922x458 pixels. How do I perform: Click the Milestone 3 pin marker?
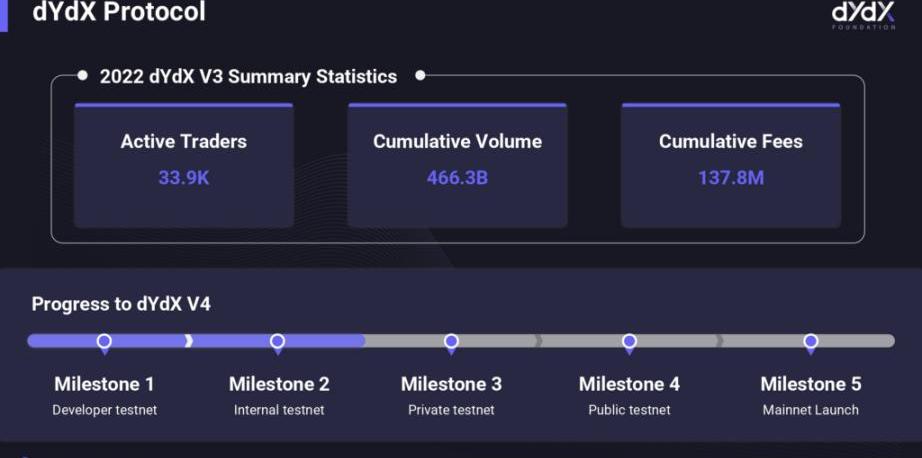(451, 342)
